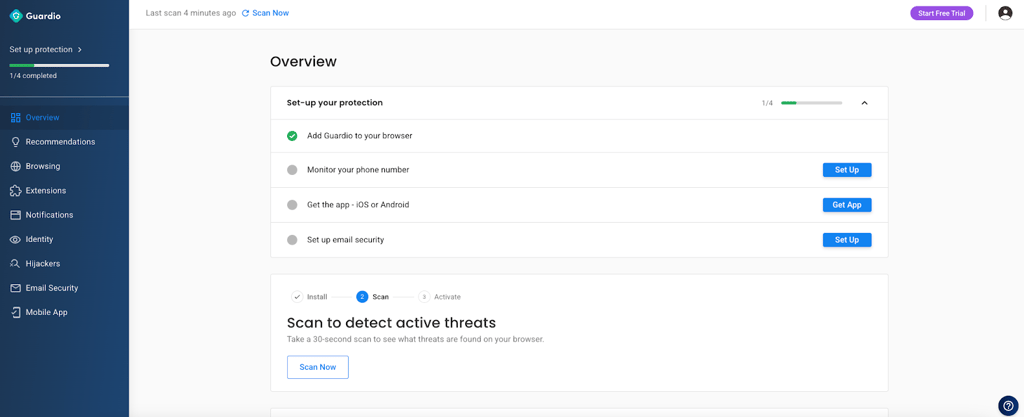The width and height of the screenshot is (1024, 417).
Task: Click the Get App button
Action: tap(847, 205)
